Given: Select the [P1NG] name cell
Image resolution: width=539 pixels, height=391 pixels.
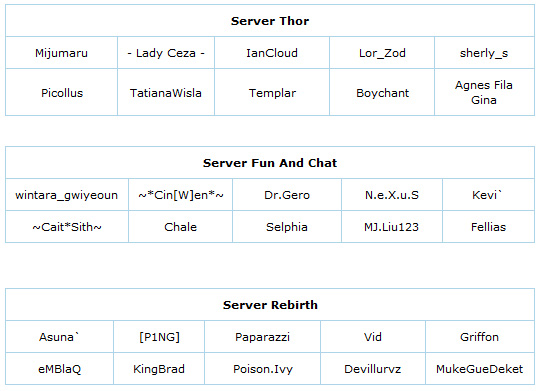Looking at the screenshot, I should click(159, 337).
